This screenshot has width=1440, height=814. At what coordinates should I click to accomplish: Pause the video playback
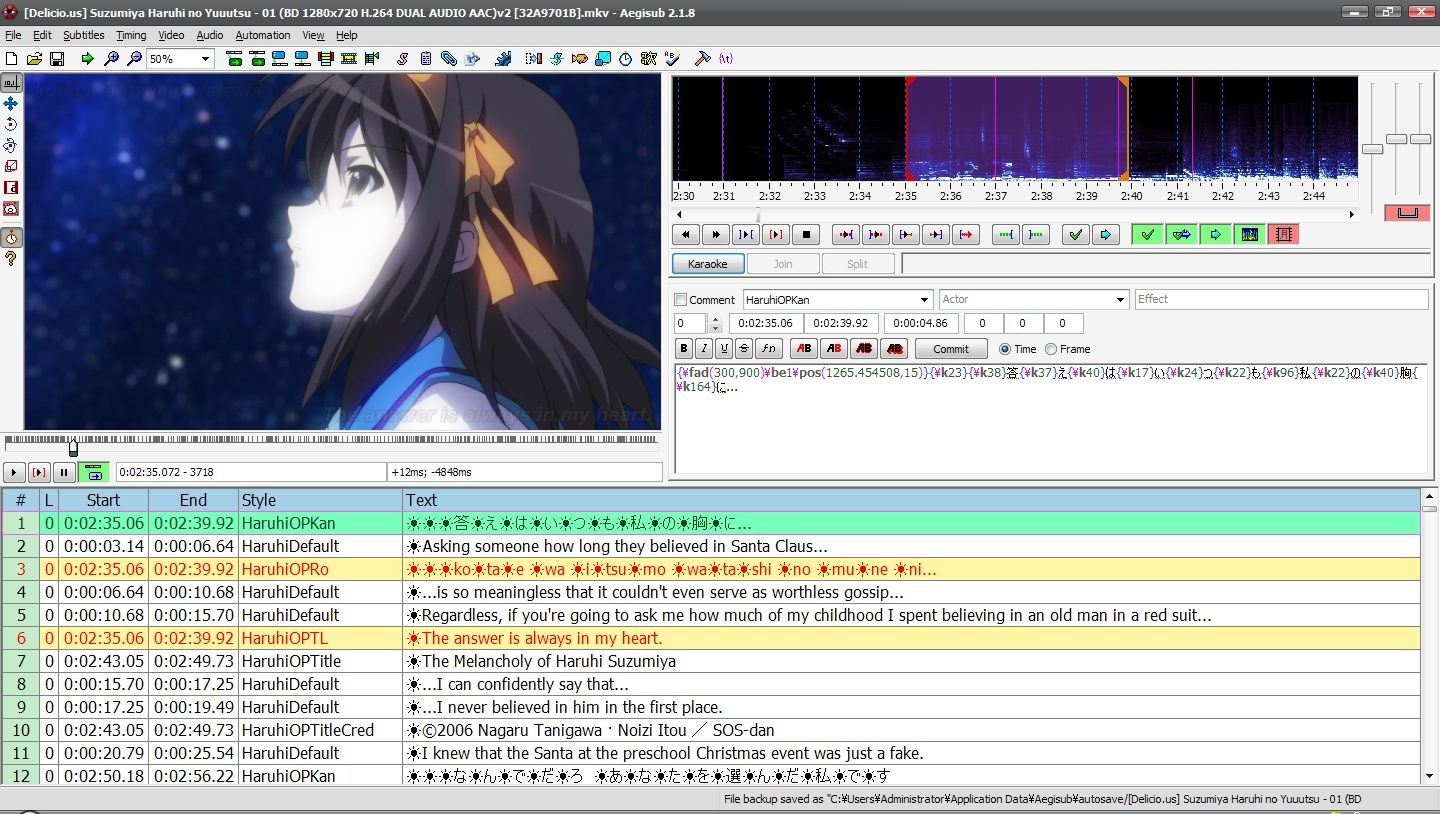(x=64, y=472)
